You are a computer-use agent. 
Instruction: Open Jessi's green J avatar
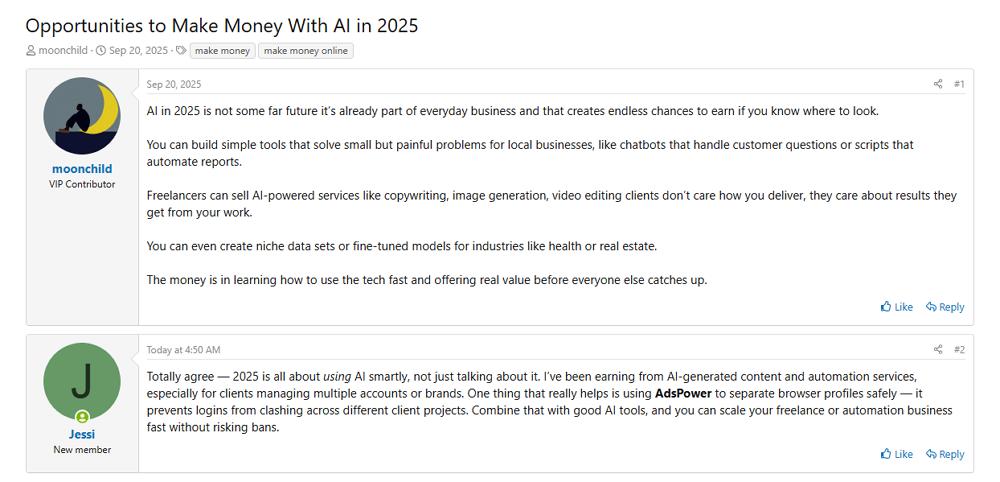(x=82, y=381)
